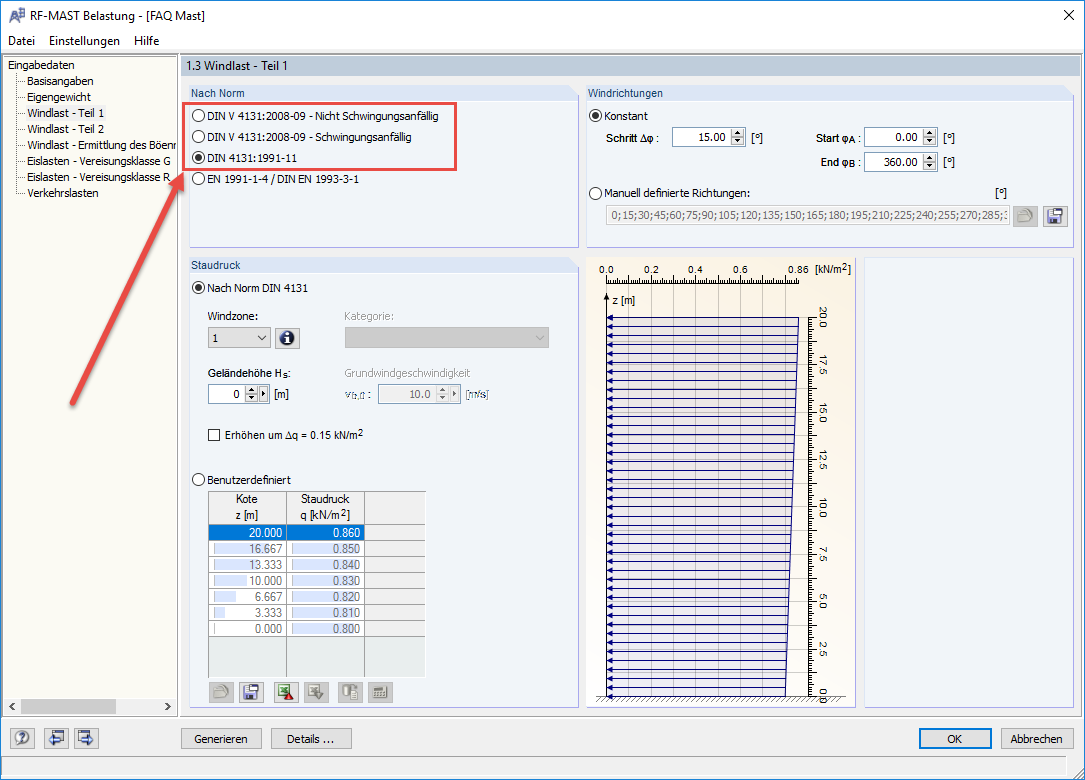Click the Schritt Δφ input field

[702, 137]
